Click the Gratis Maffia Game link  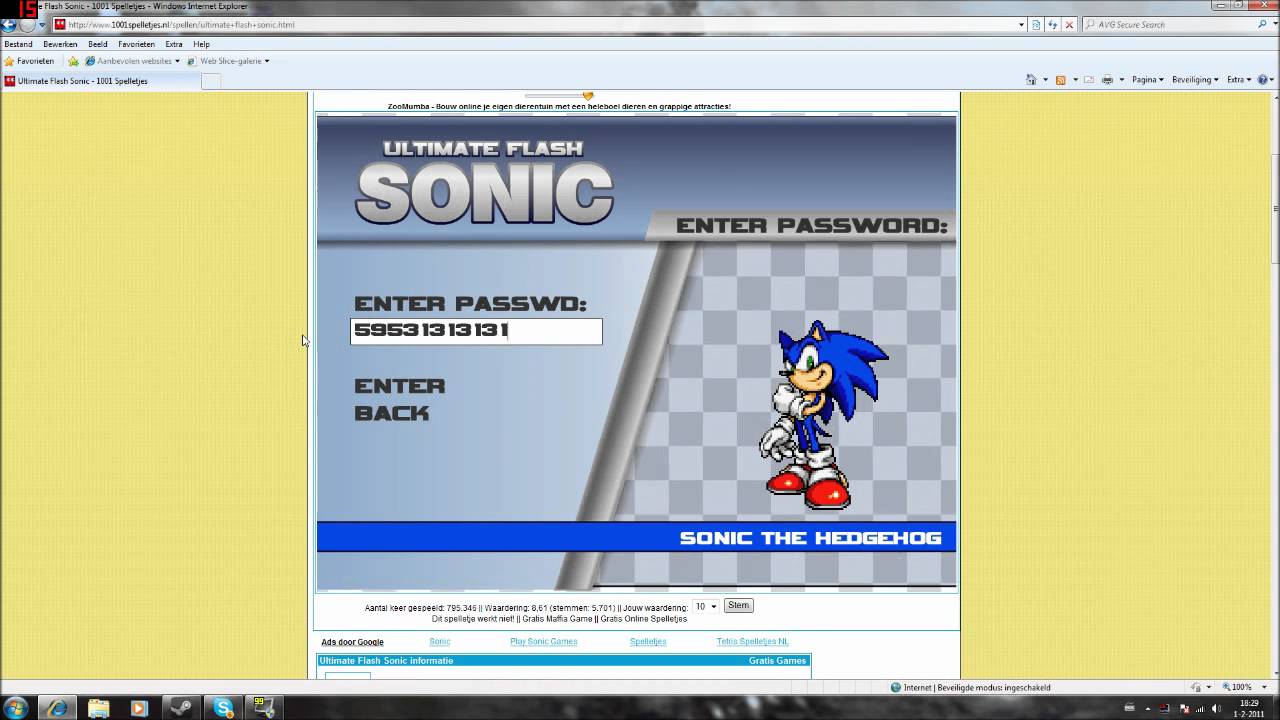(x=558, y=619)
